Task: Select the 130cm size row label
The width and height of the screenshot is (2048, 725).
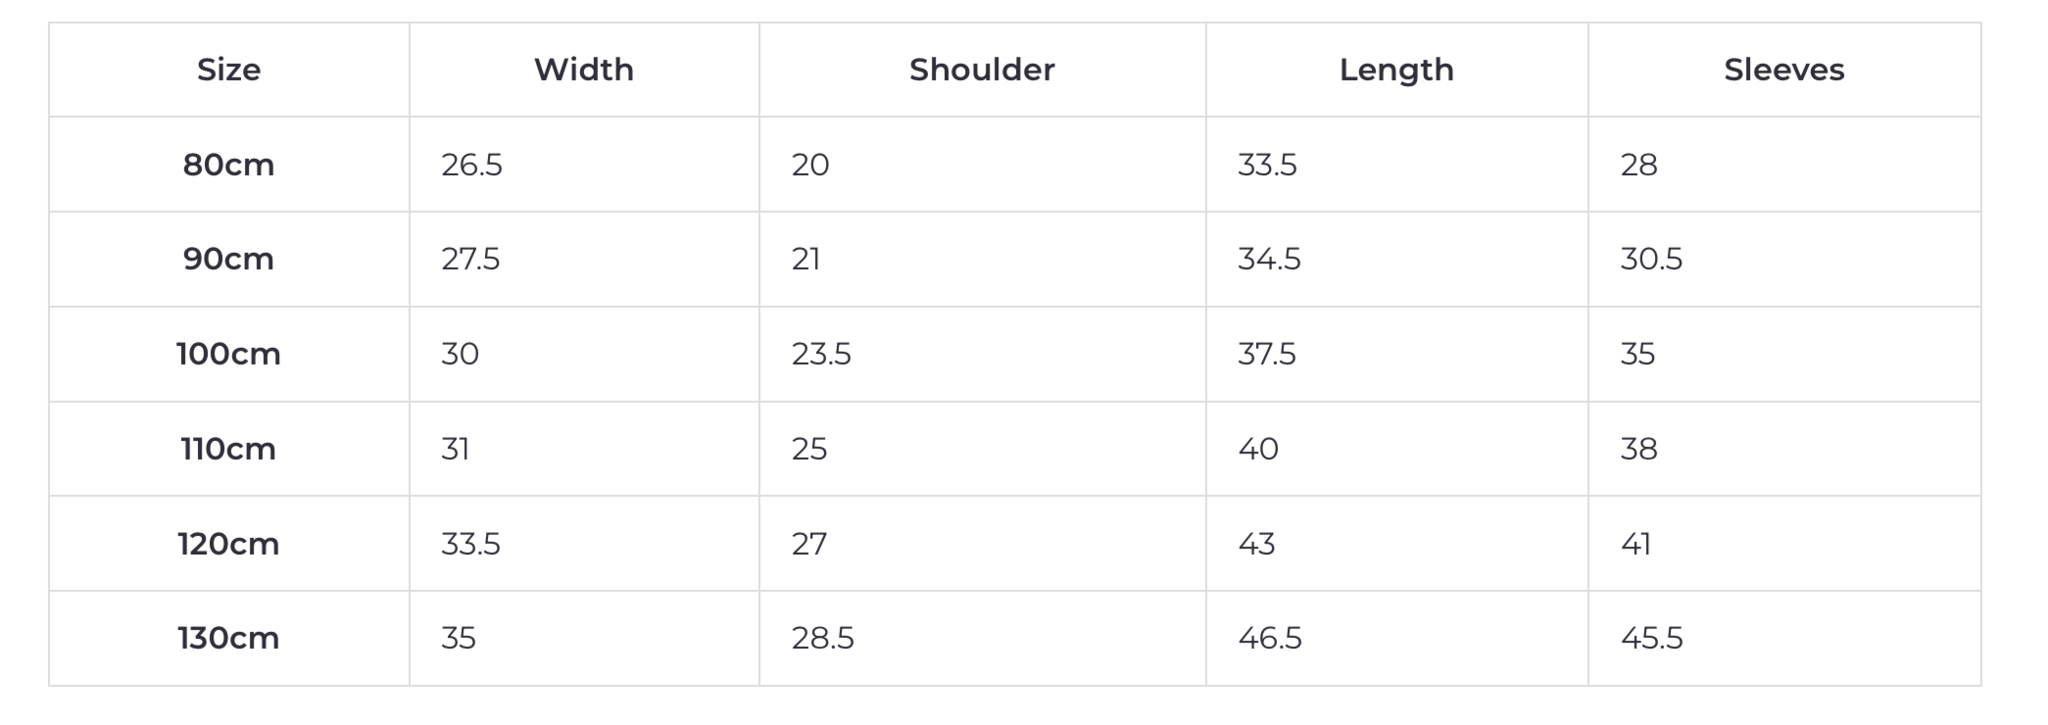Action: pos(228,638)
